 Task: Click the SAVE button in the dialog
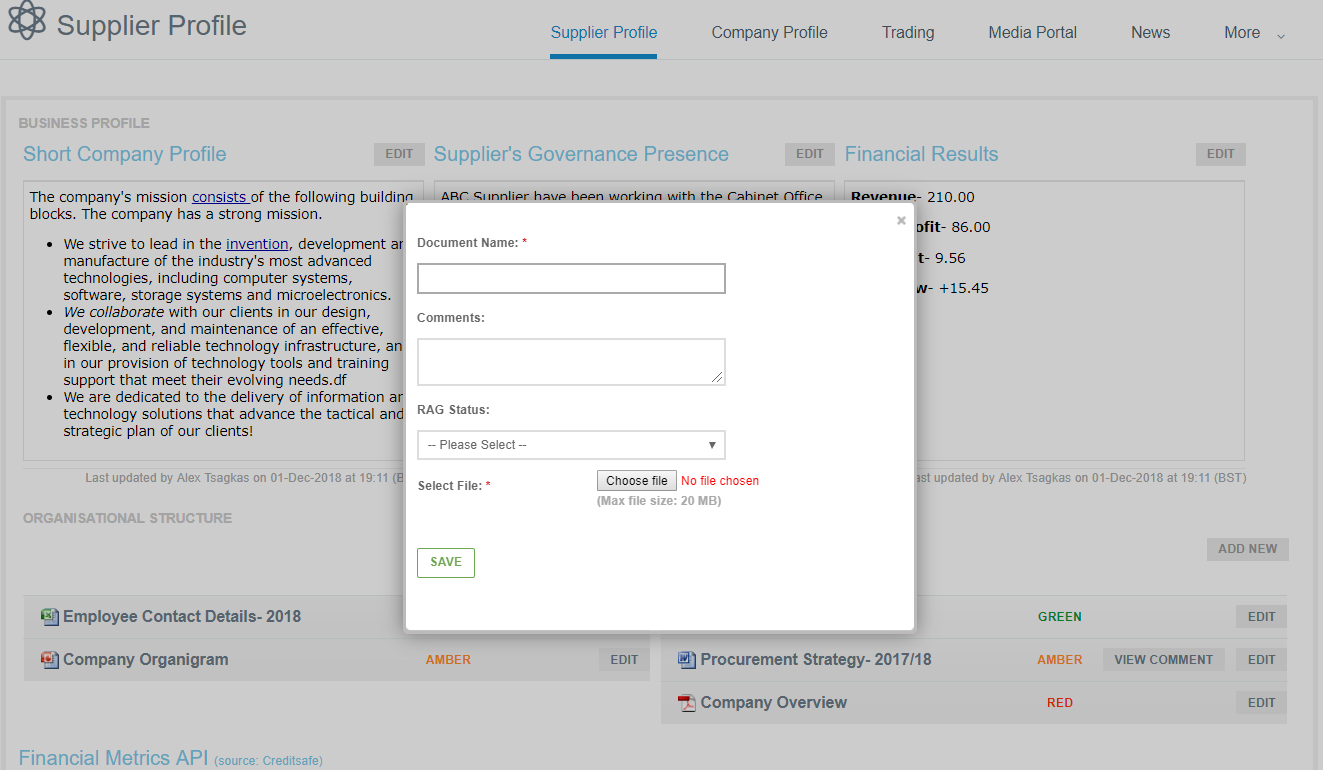[x=445, y=562]
